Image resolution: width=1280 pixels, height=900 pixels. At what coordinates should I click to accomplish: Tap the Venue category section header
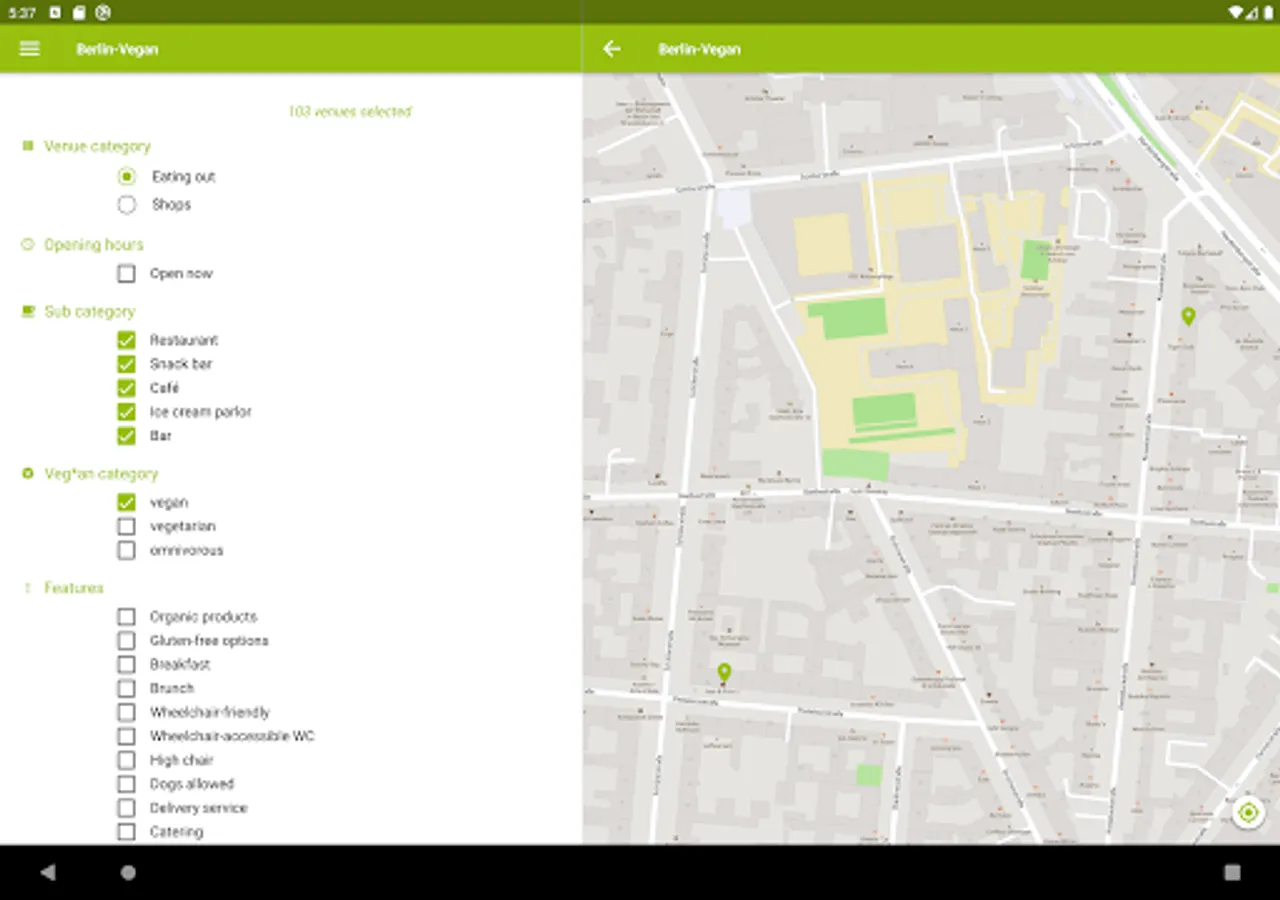click(x=97, y=146)
